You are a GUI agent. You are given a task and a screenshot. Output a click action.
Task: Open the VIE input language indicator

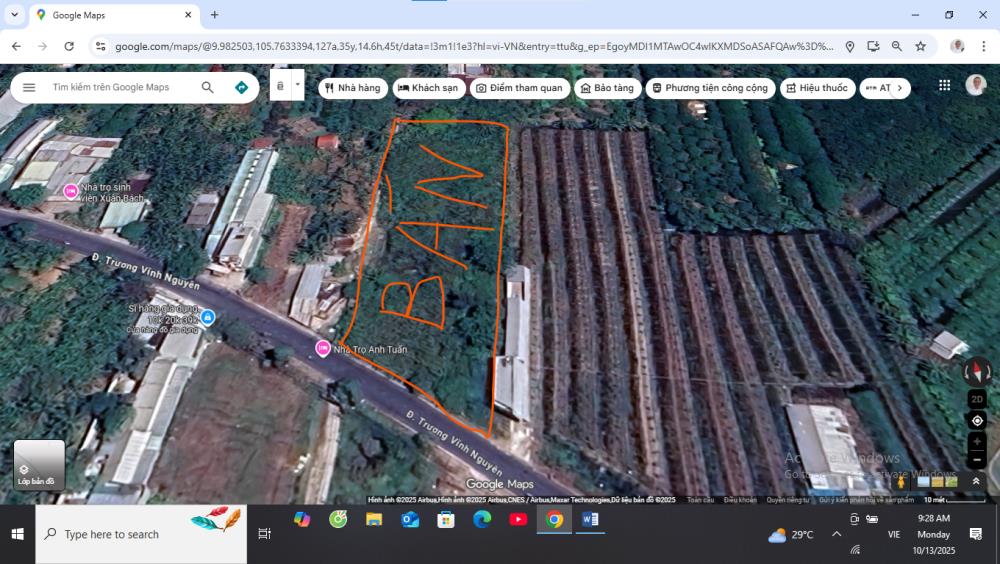[893, 535]
